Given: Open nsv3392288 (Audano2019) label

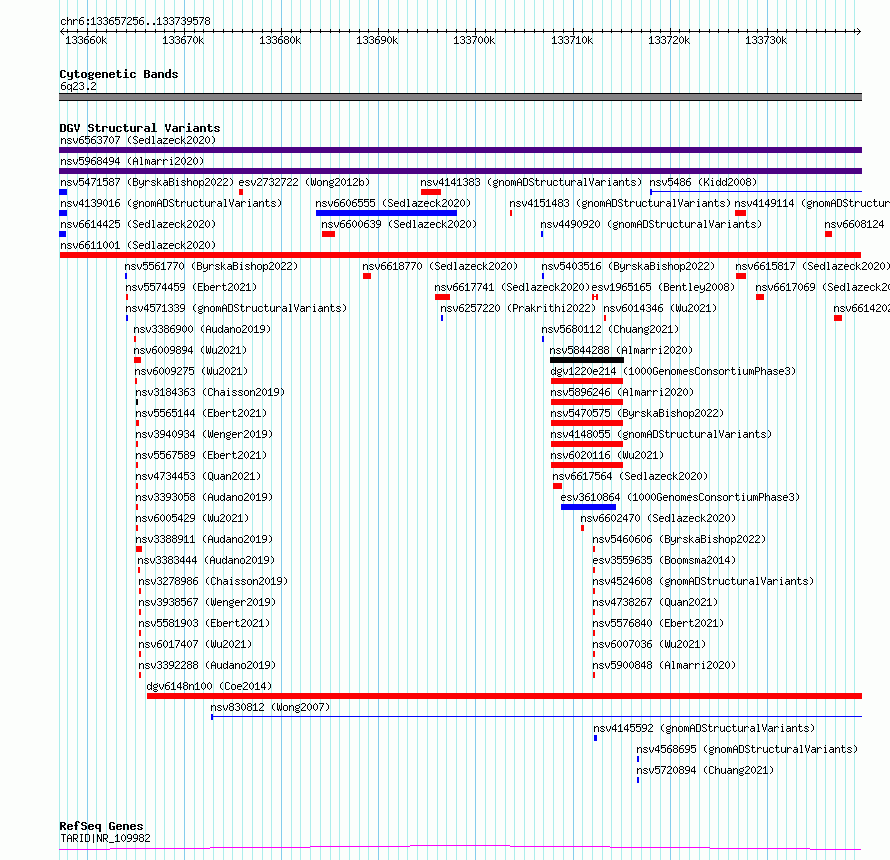Looking at the screenshot, I should (x=207, y=665).
